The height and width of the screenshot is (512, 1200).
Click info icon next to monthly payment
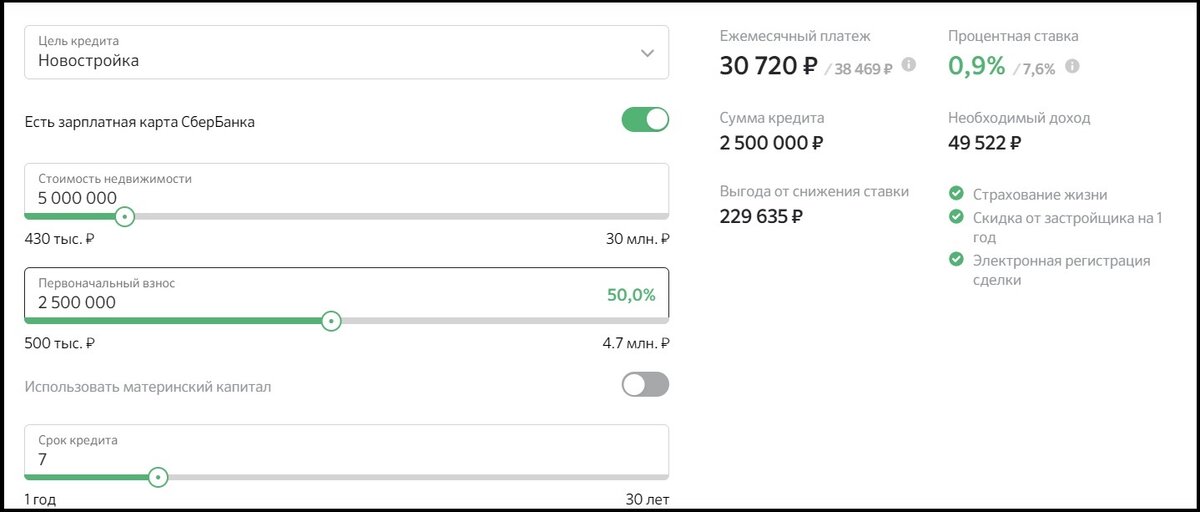point(908,65)
